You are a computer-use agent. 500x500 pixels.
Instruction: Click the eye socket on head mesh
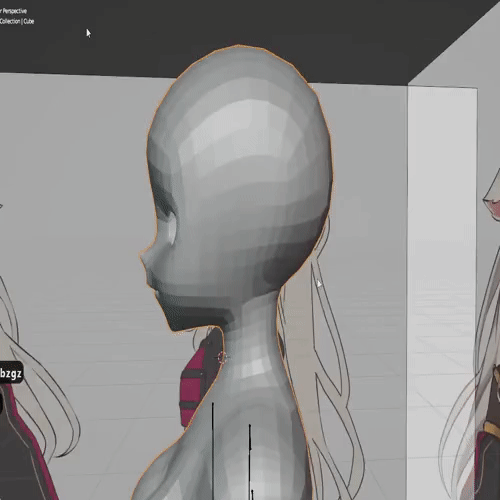click(x=168, y=223)
